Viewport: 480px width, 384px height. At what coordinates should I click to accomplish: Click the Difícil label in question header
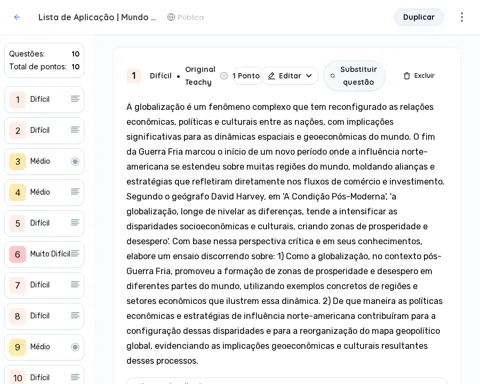161,76
